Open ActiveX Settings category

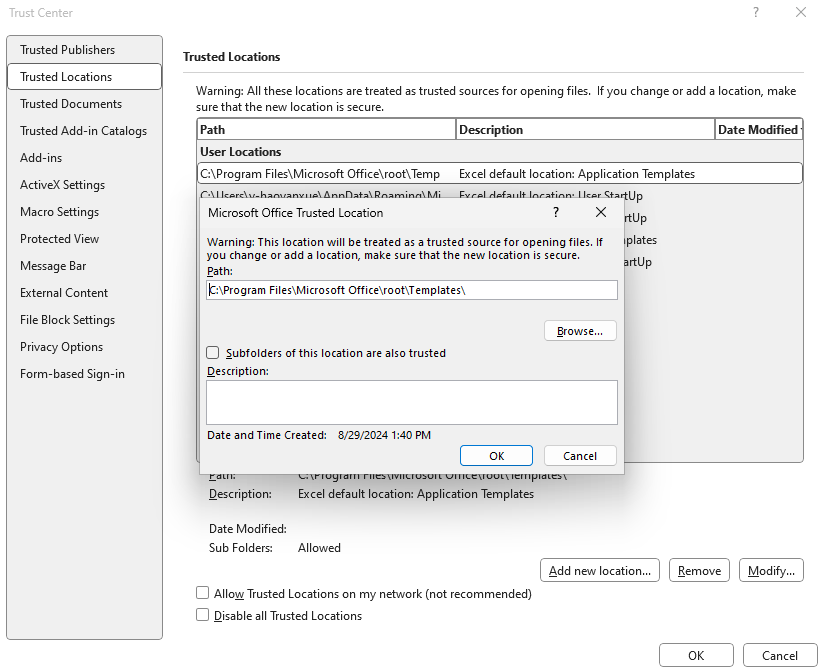[84, 185]
